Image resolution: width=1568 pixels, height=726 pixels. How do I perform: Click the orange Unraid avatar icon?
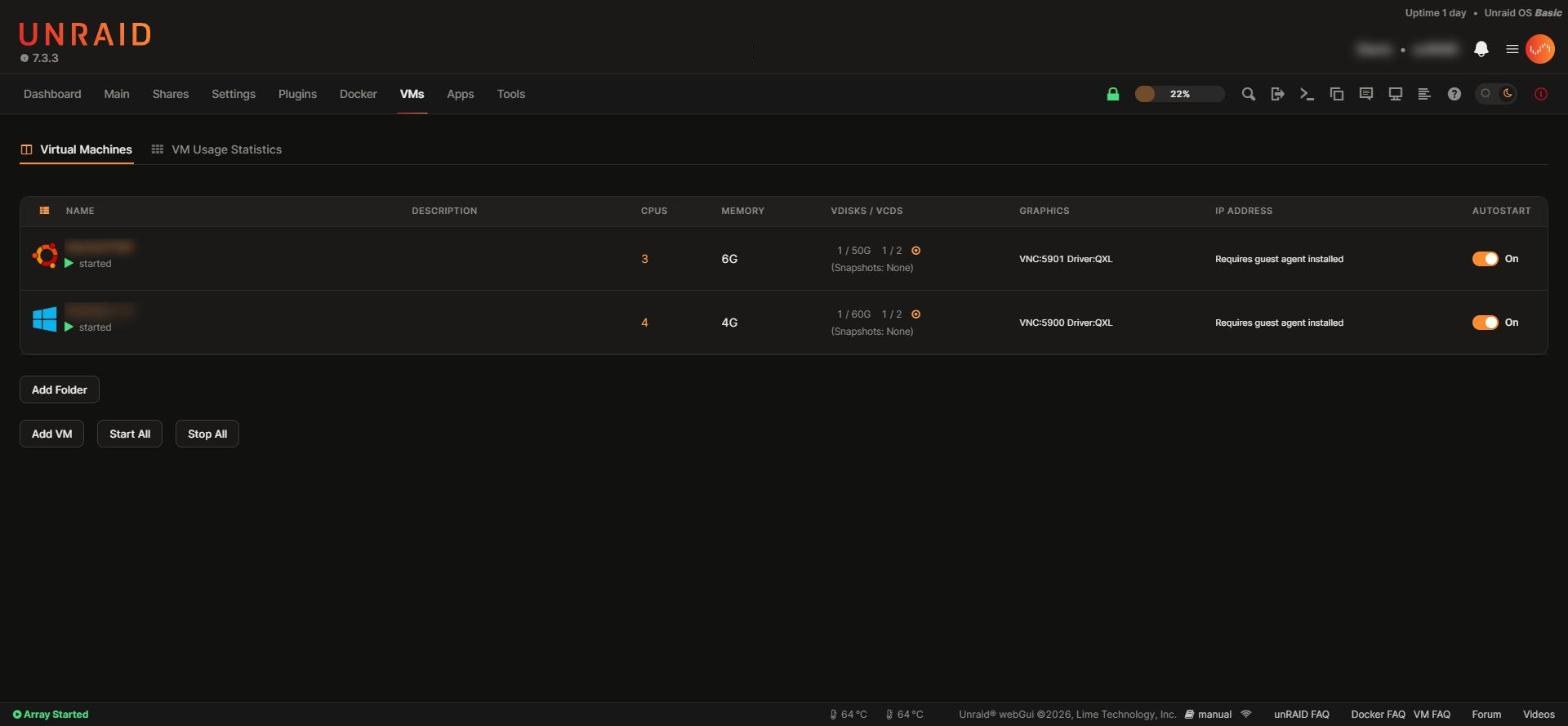pyautogui.click(x=1540, y=49)
